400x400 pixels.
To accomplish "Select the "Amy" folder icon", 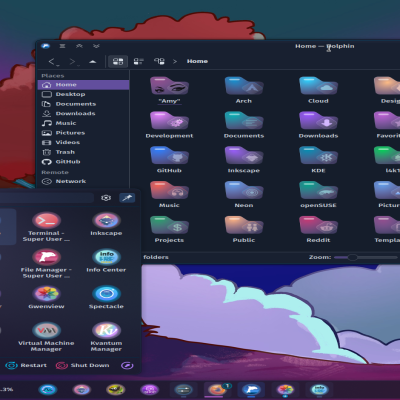I will 169,86.
